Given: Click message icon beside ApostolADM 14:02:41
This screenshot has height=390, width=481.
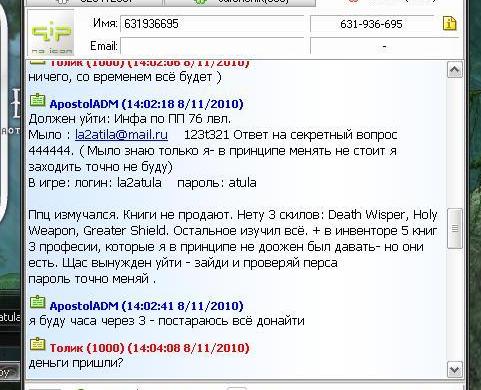Looking at the screenshot, I should point(37,302).
